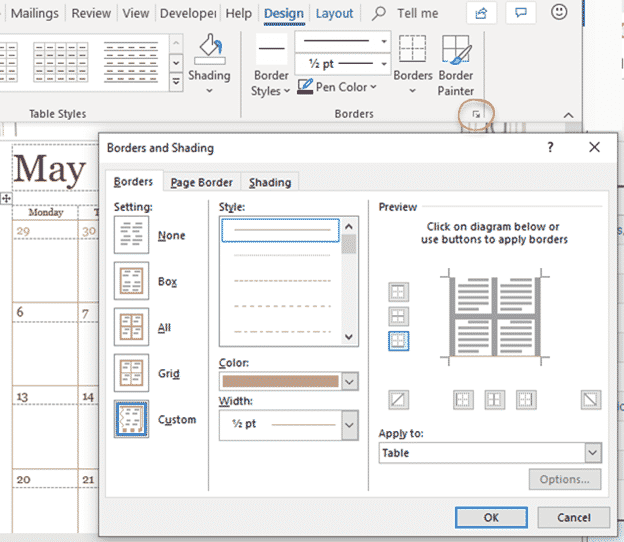Click the Borders dialog launcher arrow
Image resolution: width=624 pixels, height=542 pixels.
[x=477, y=116]
